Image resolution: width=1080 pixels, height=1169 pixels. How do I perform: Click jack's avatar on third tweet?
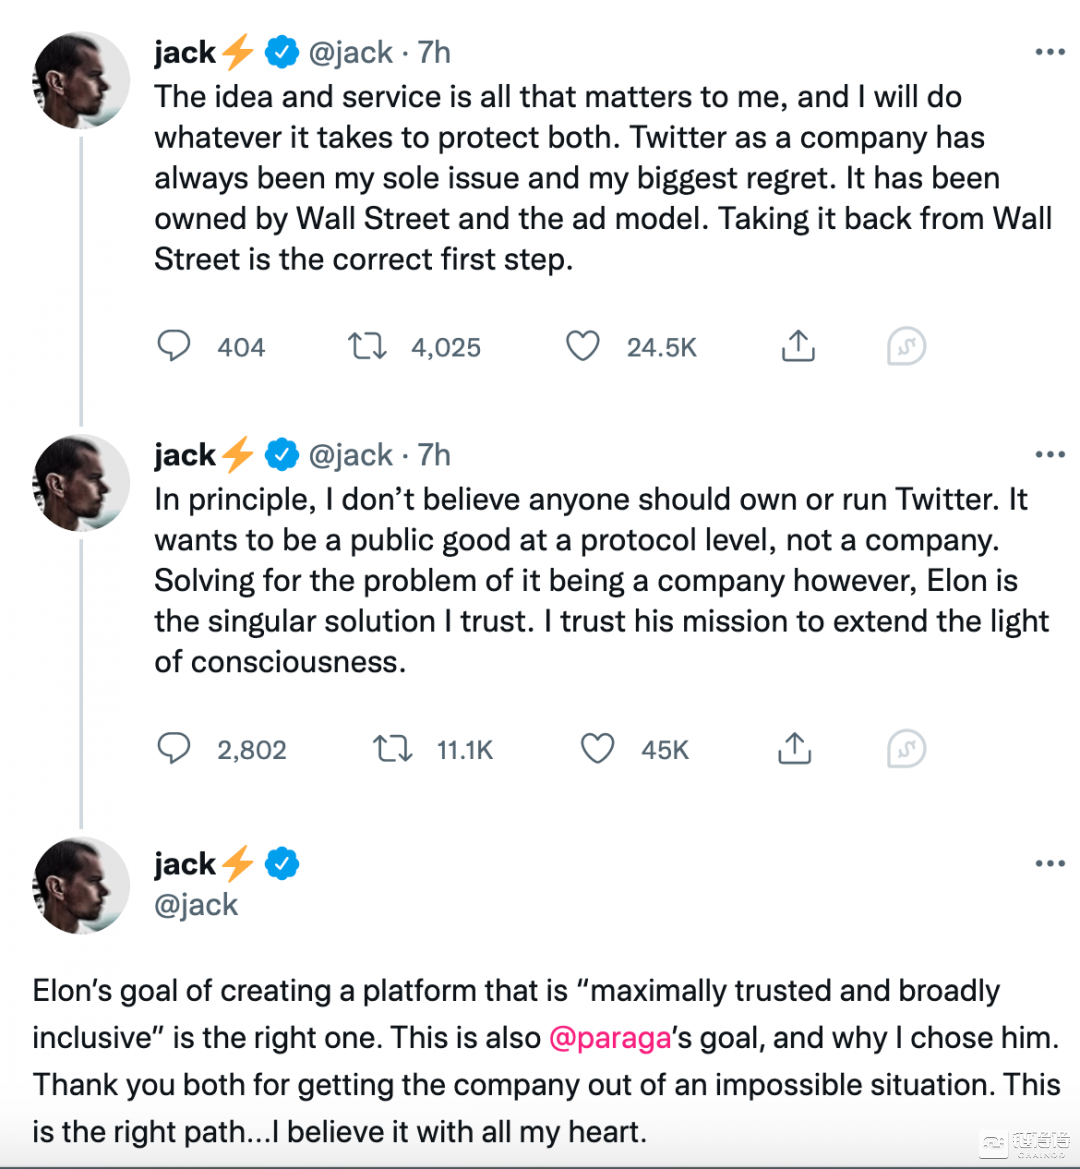pyautogui.click(x=81, y=886)
